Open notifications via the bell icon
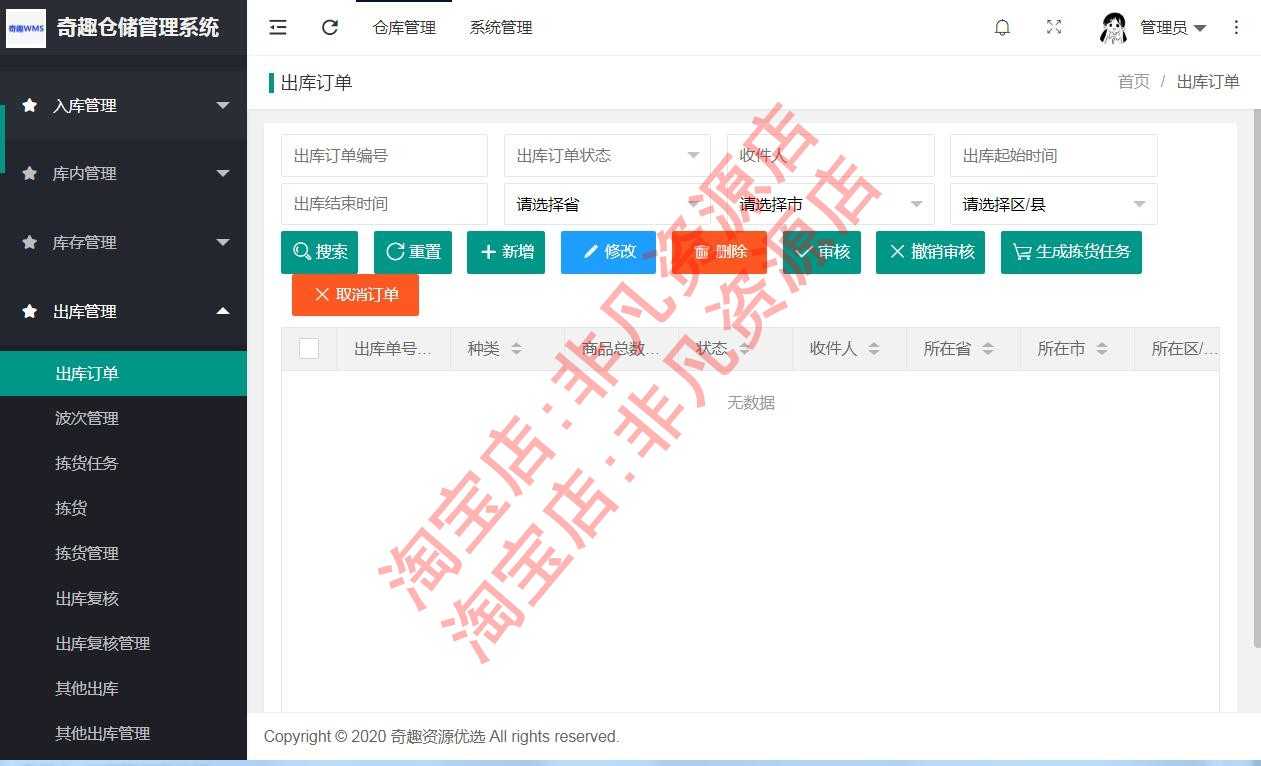This screenshot has width=1261, height=766. pyautogui.click(x=1002, y=27)
